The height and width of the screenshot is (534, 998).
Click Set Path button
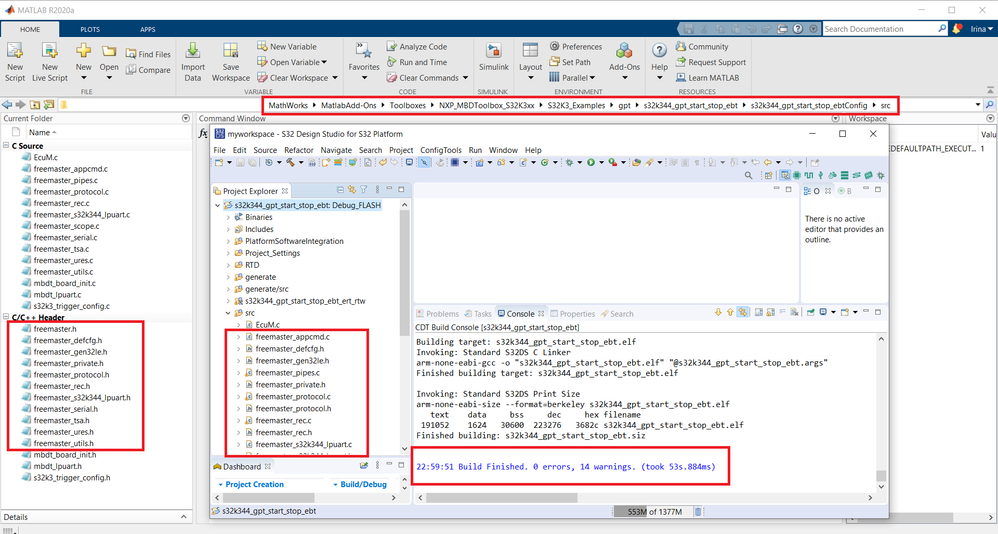click(x=570, y=62)
